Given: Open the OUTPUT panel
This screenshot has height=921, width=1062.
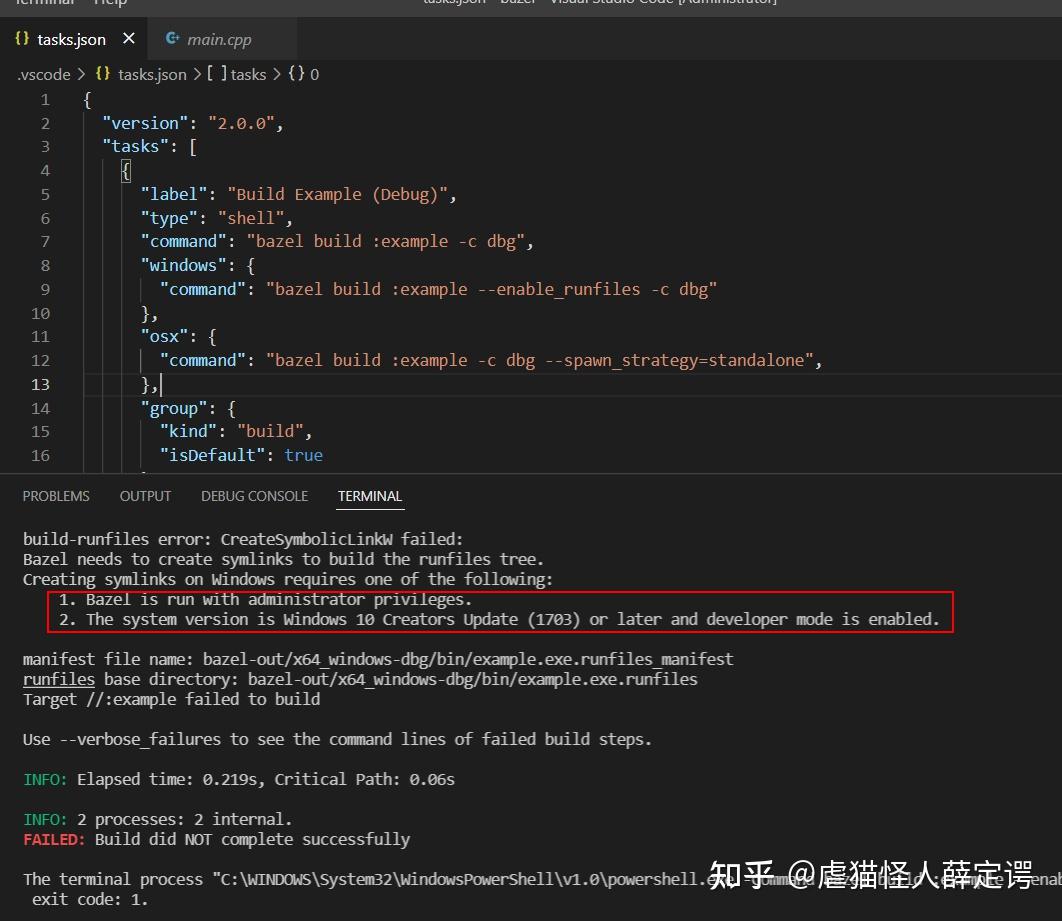Looking at the screenshot, I should click(145, 495).
